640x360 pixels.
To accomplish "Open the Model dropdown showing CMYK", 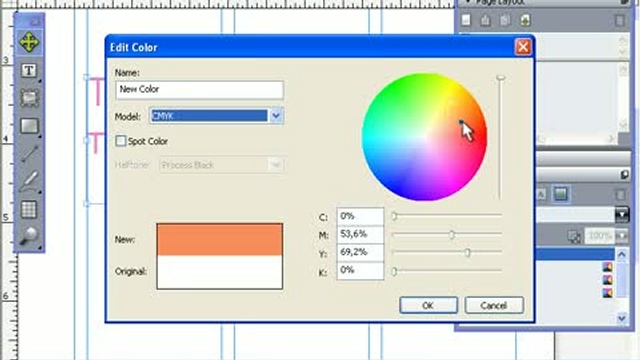I will pos(276,116).
